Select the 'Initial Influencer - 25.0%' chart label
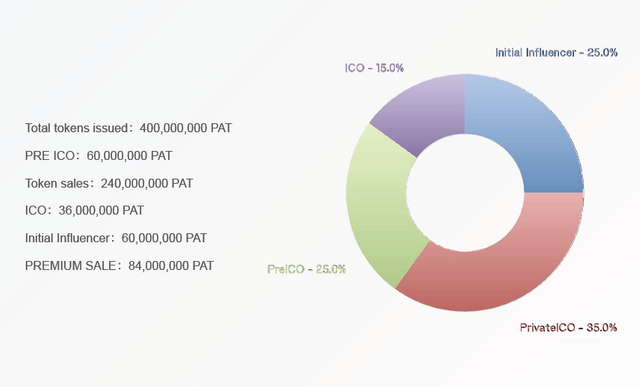 [x=556, y=53]
